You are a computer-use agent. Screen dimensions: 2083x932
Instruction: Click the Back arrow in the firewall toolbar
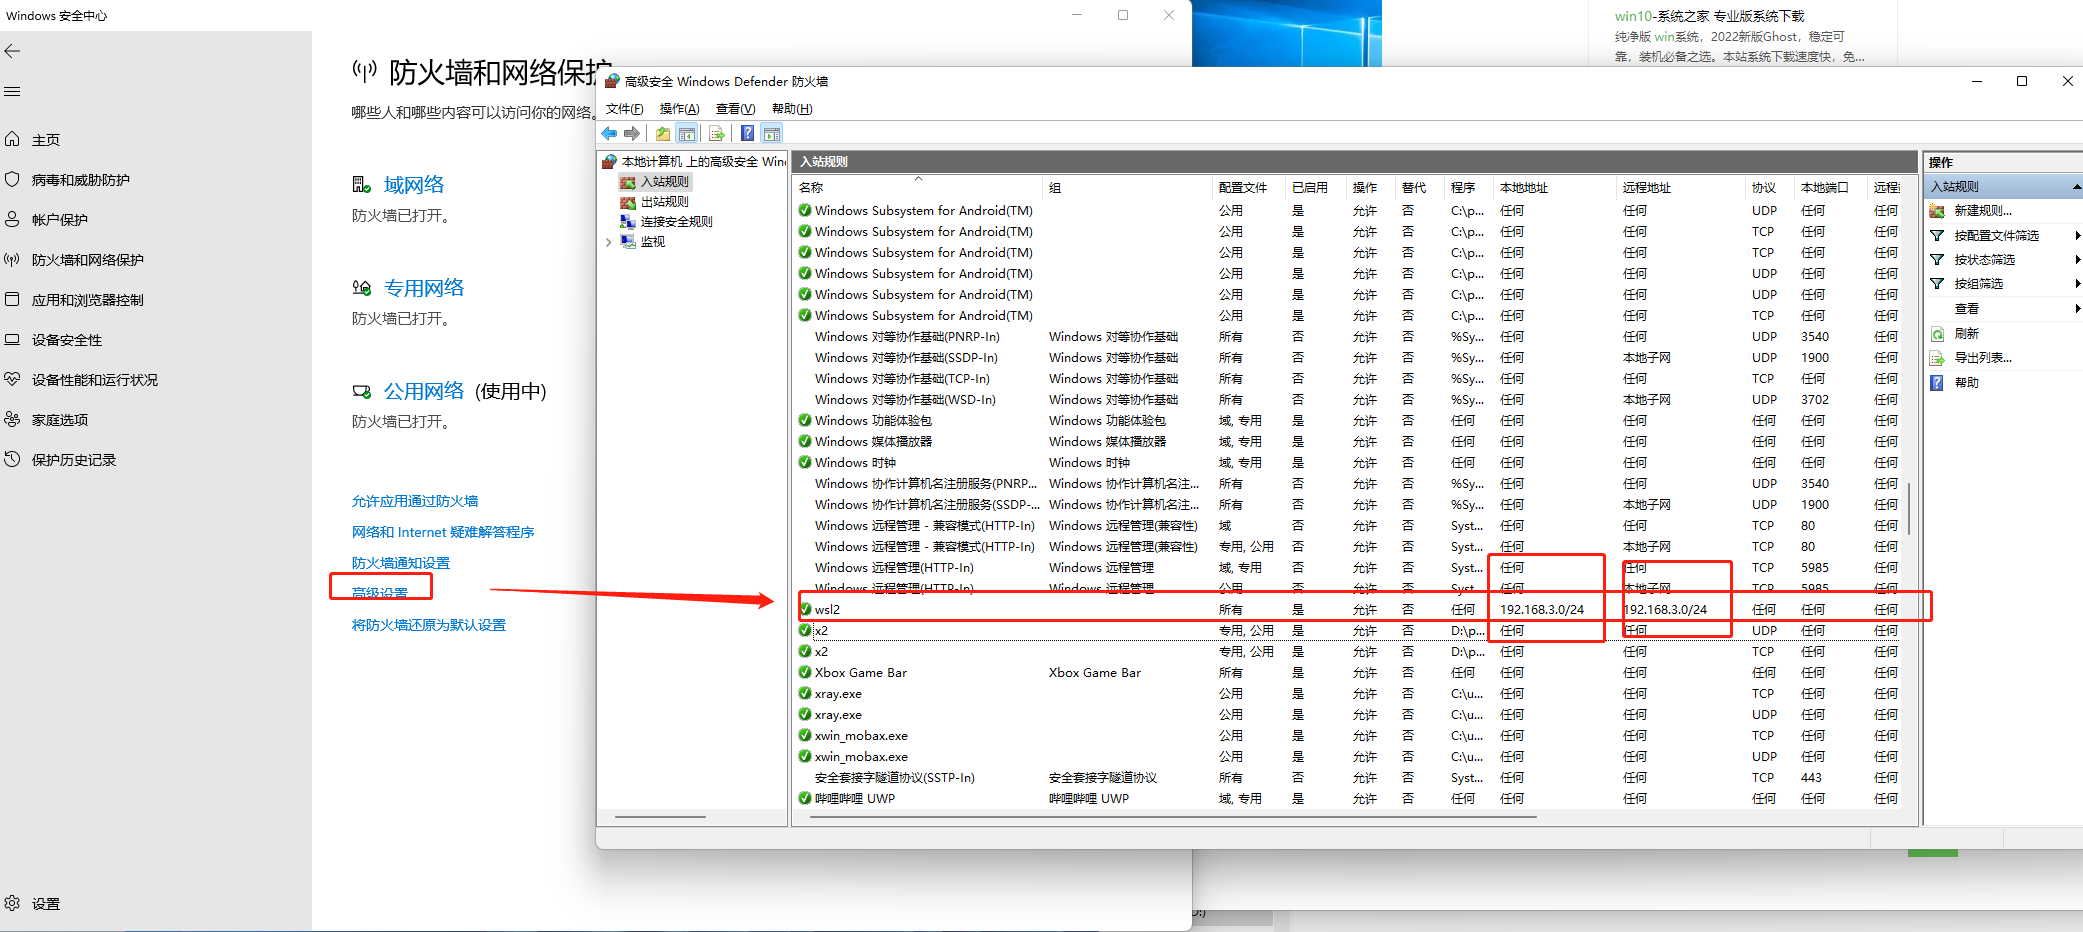(x=609, y=133)
